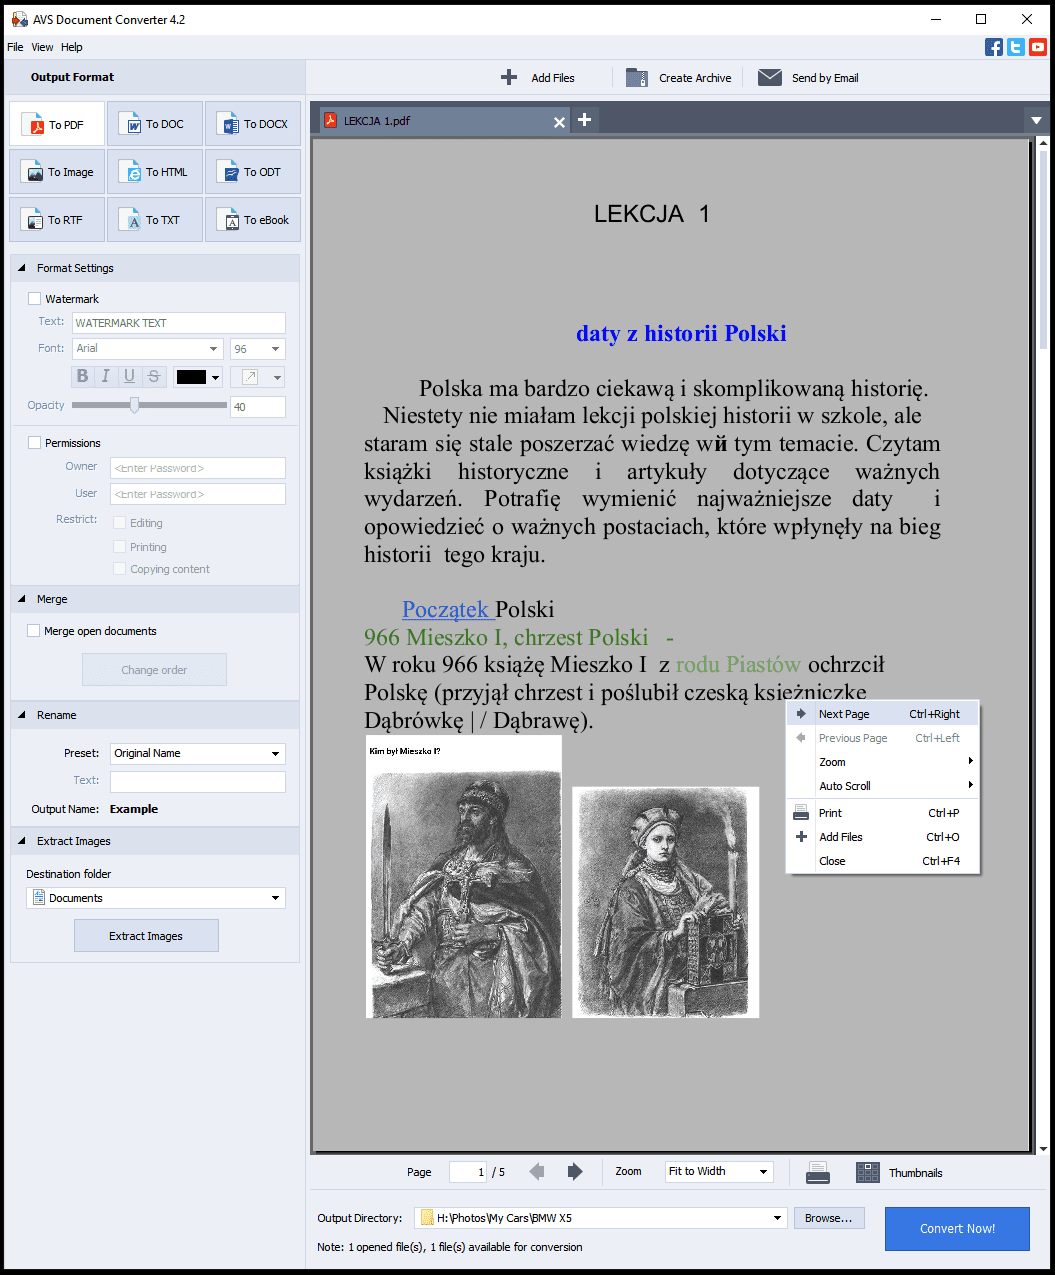1055x1275 pixels.
Task: Choose Next Page in context menu
Action: pyautogui.click(x=883, y=714)
